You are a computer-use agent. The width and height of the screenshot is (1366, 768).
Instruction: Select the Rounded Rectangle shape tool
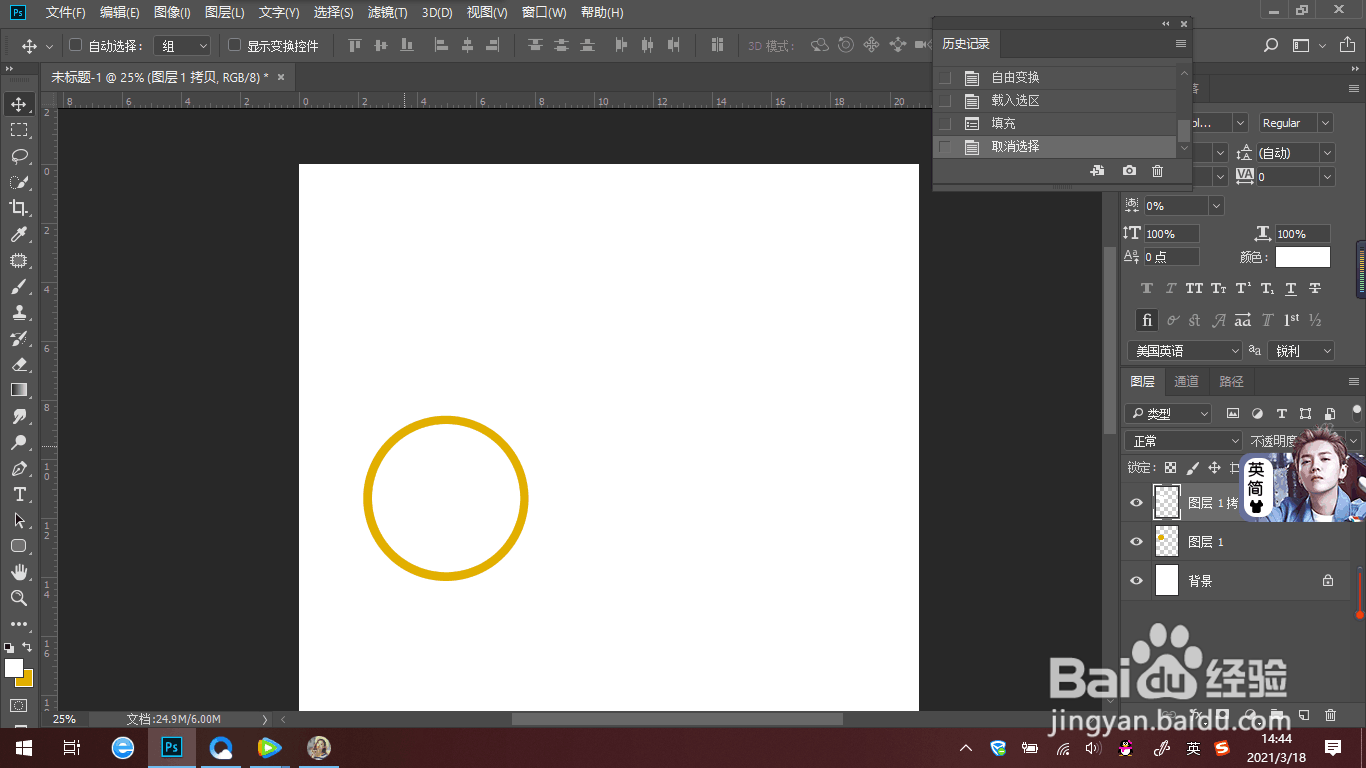(x=19, y=546)
